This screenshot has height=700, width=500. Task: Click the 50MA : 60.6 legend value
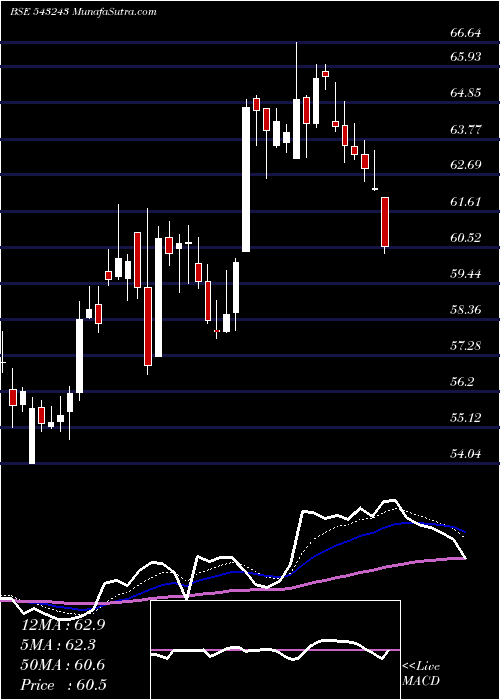63,665
